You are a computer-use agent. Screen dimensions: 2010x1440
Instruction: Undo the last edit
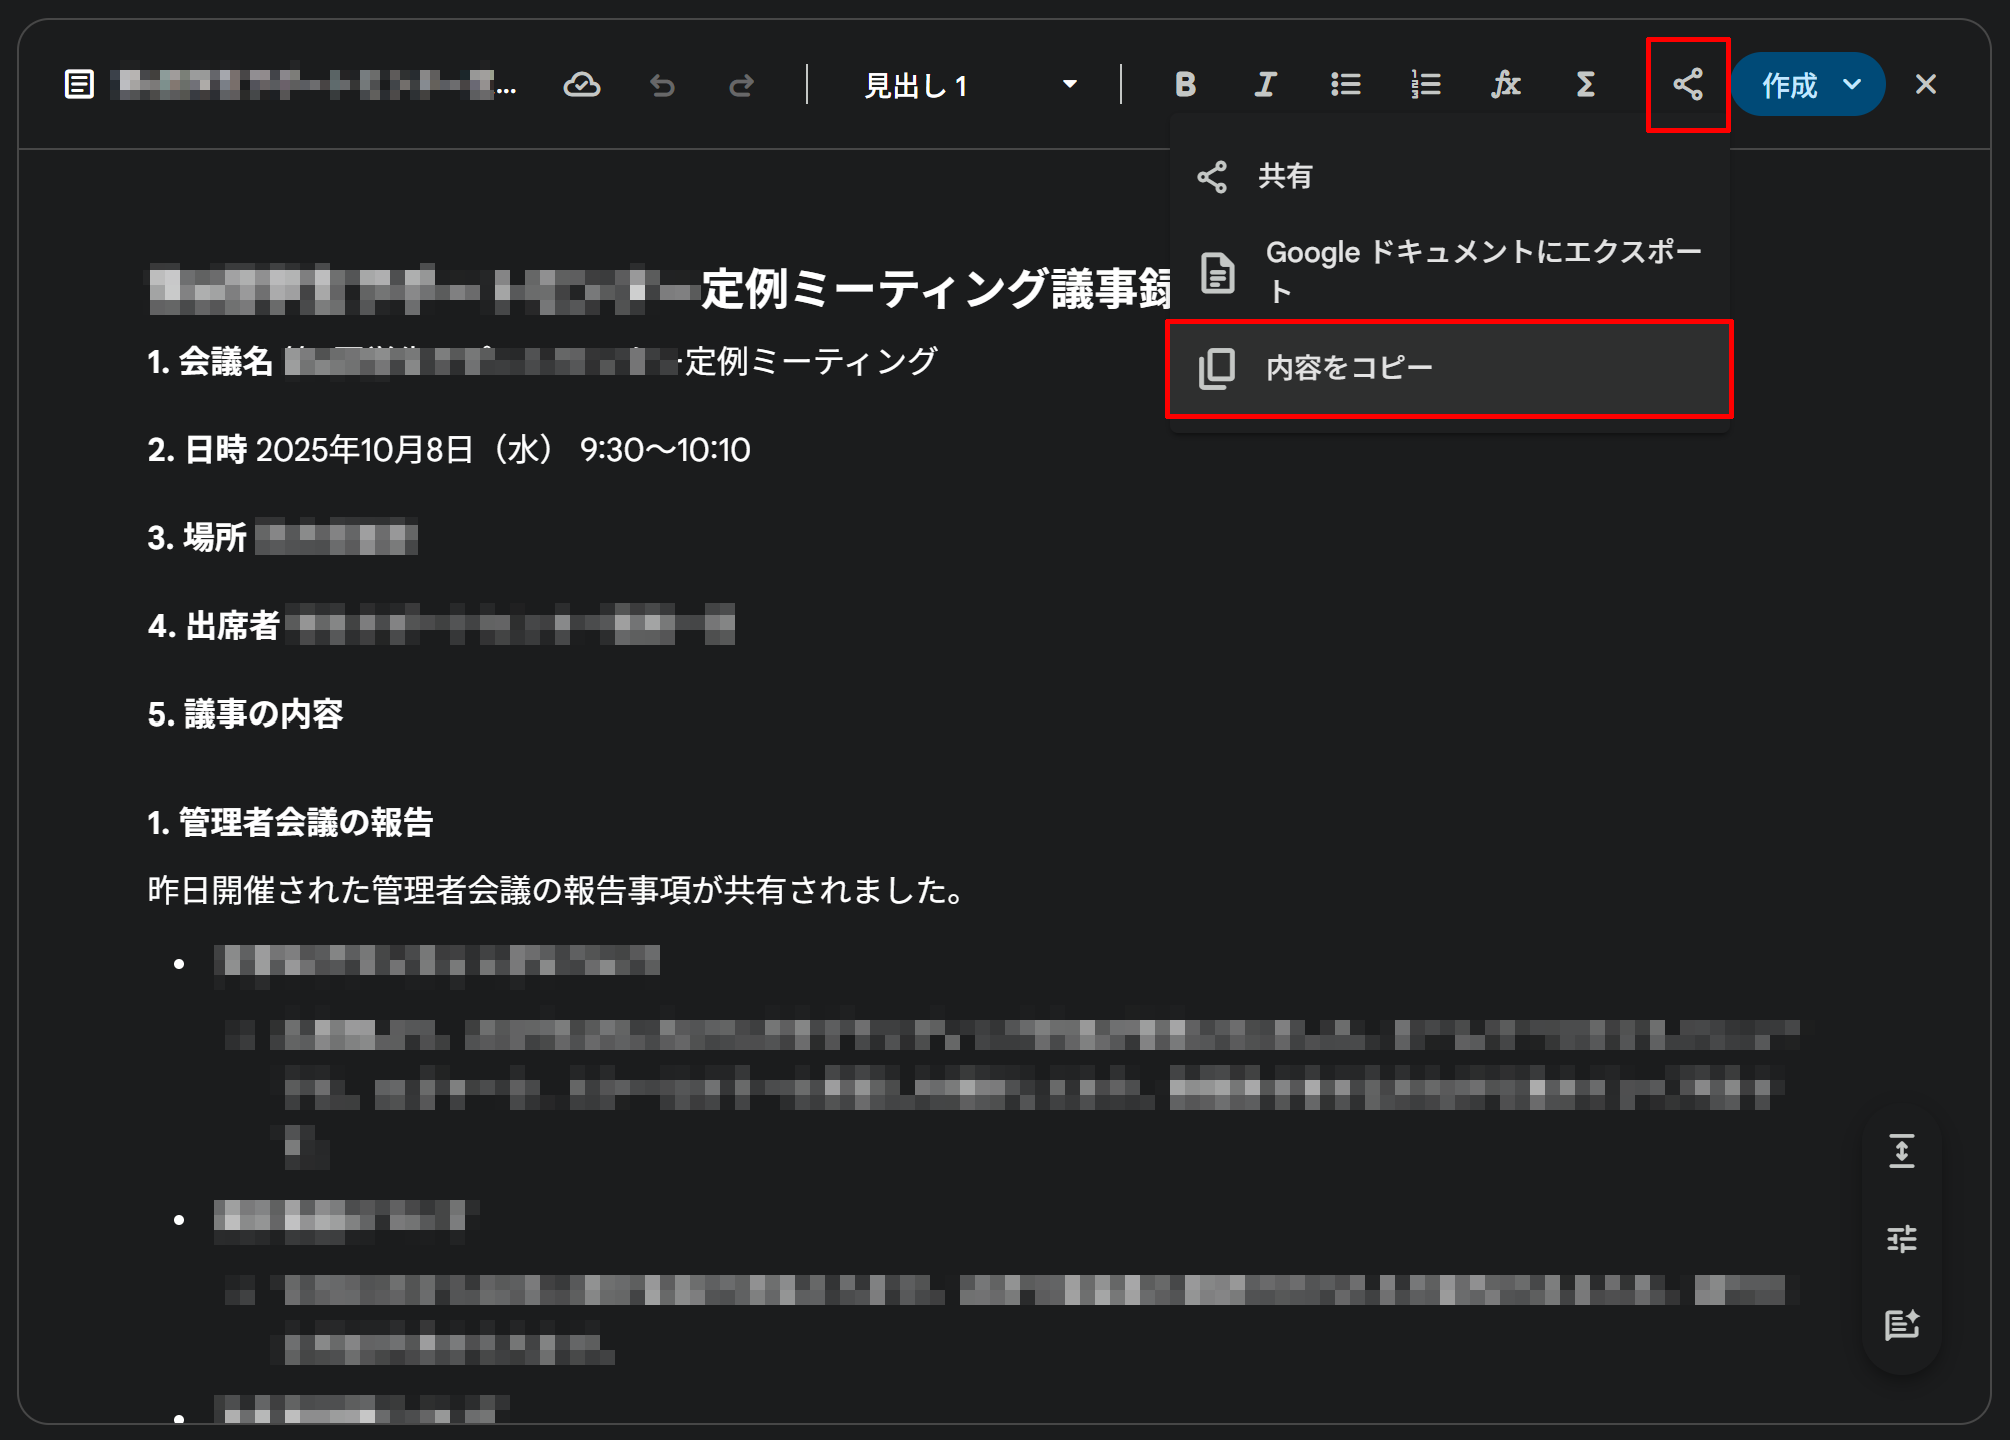[x=662, y=85]
